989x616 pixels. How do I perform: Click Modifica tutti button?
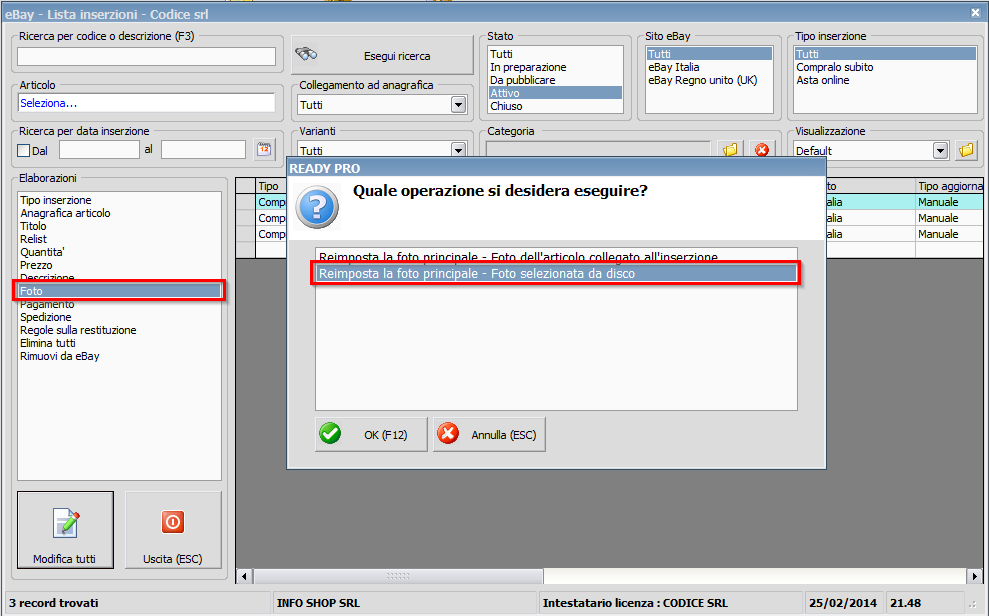(66, 530)
